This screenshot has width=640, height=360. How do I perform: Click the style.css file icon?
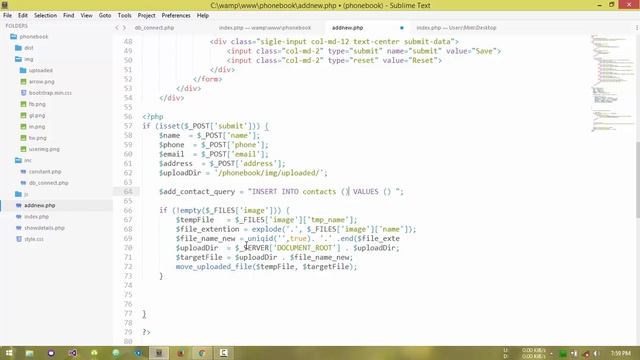pos(19,239)
